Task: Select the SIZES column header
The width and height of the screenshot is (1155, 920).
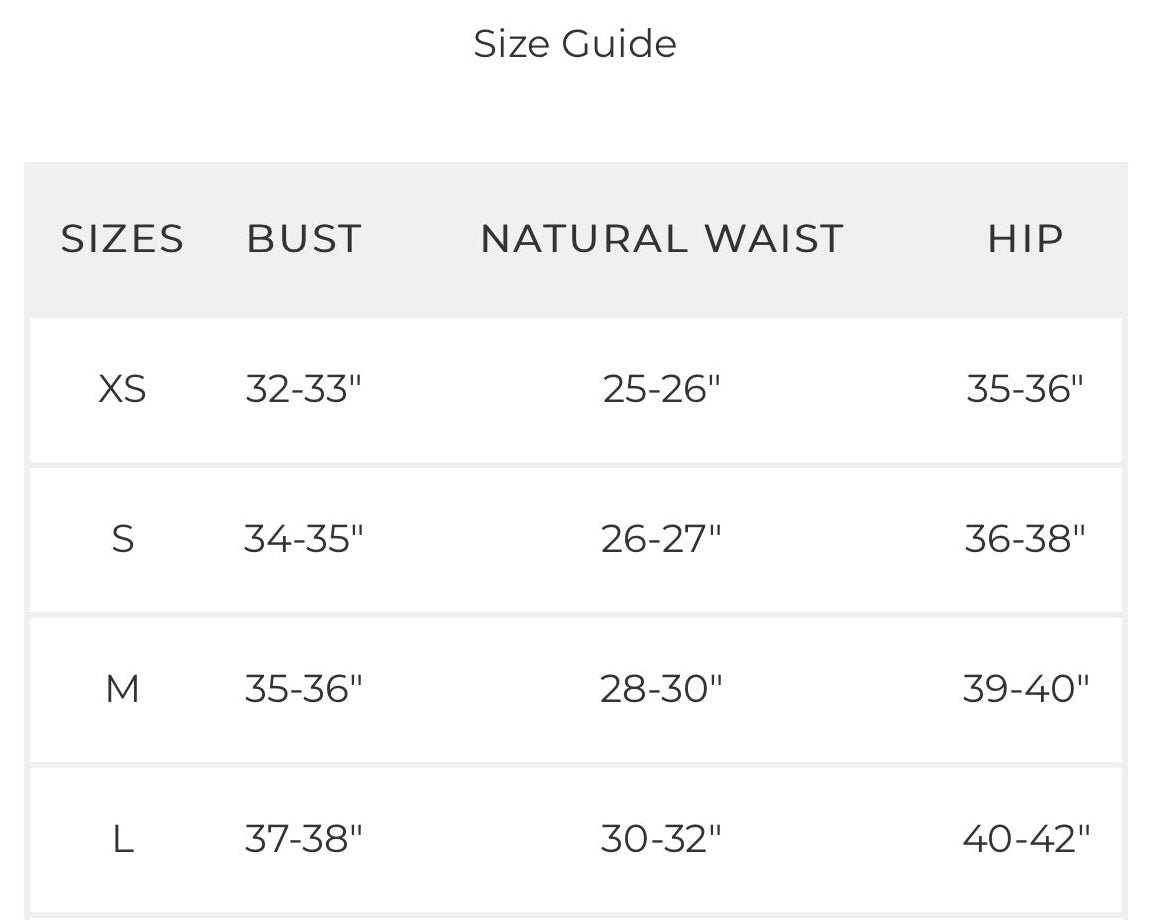Action: tap(123, 239)
